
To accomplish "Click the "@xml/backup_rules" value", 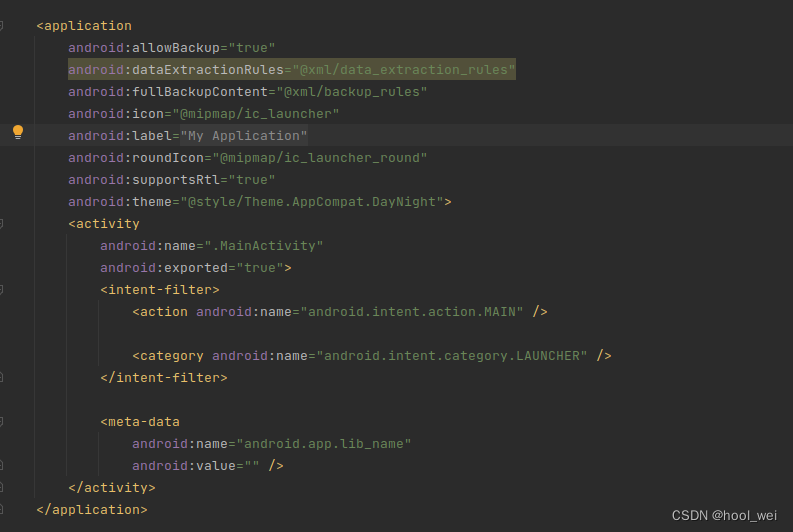I will coord(351,92).
